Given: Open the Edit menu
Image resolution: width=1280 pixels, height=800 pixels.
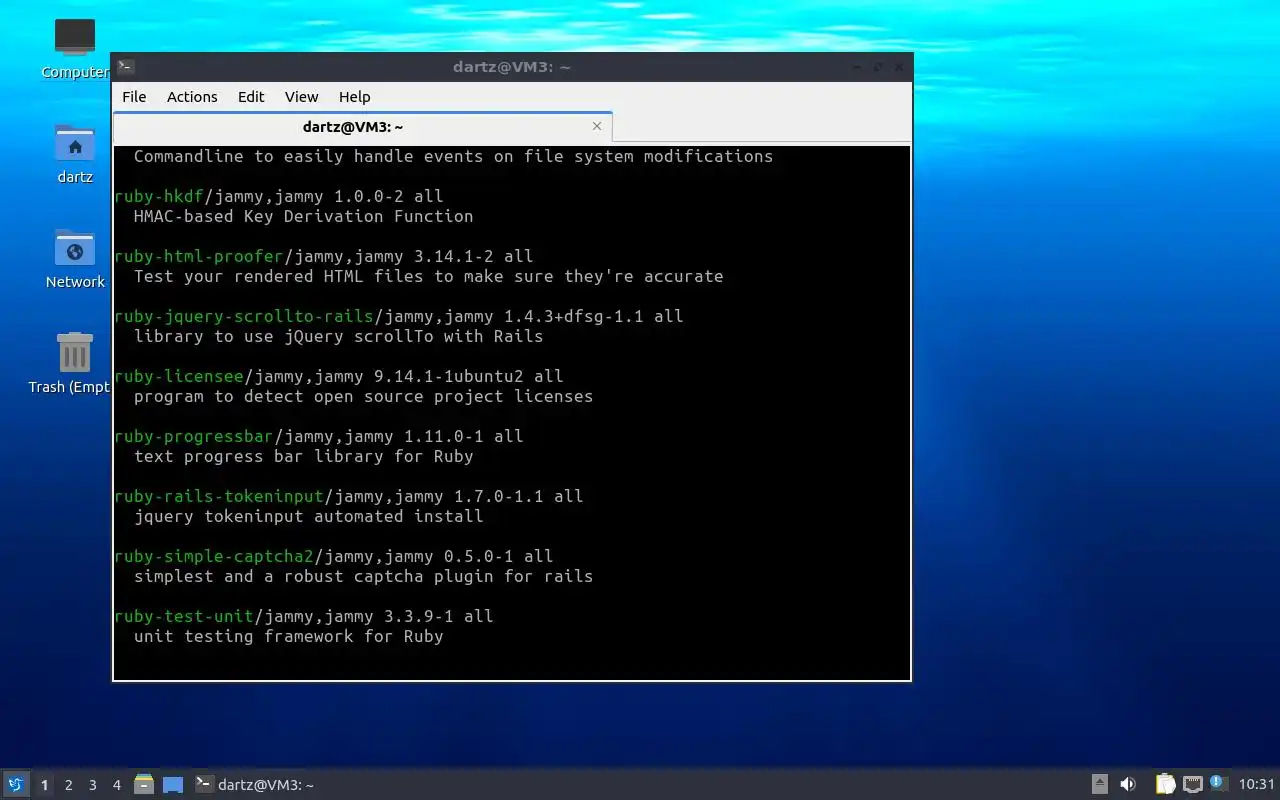Looking at the screenshot, I should (251, 97).
